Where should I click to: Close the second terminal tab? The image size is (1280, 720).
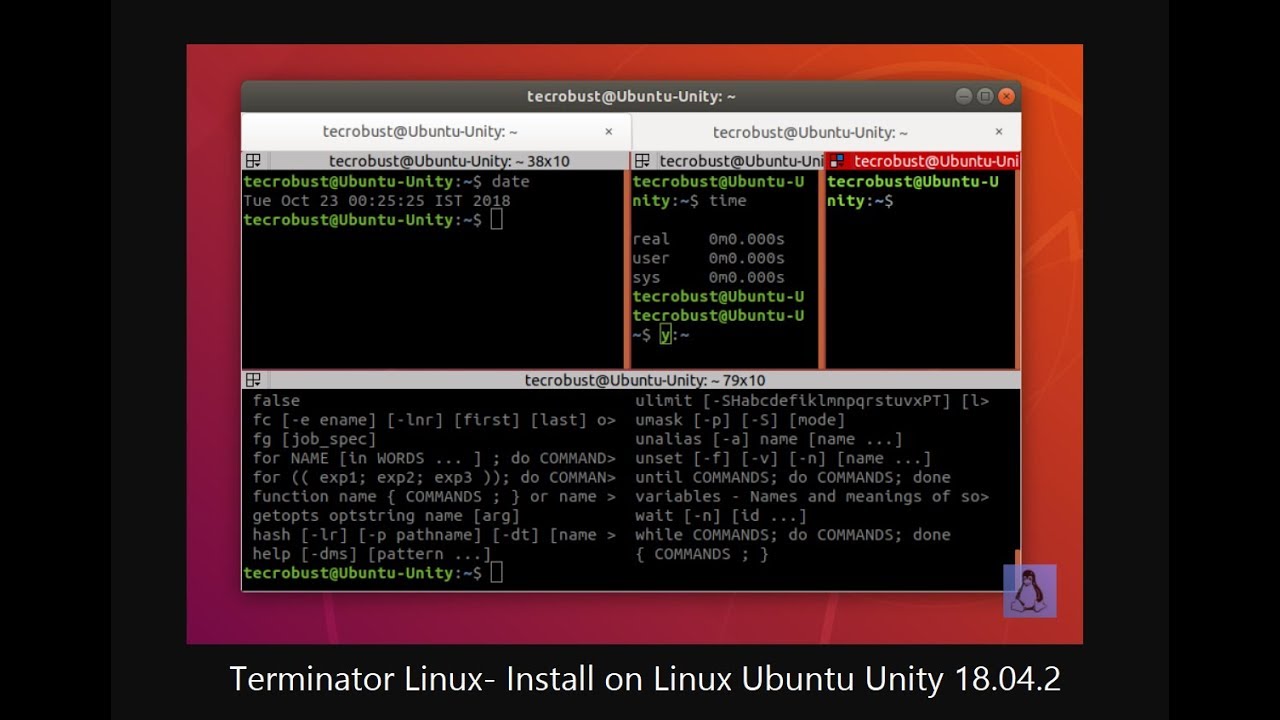(998, 132)
